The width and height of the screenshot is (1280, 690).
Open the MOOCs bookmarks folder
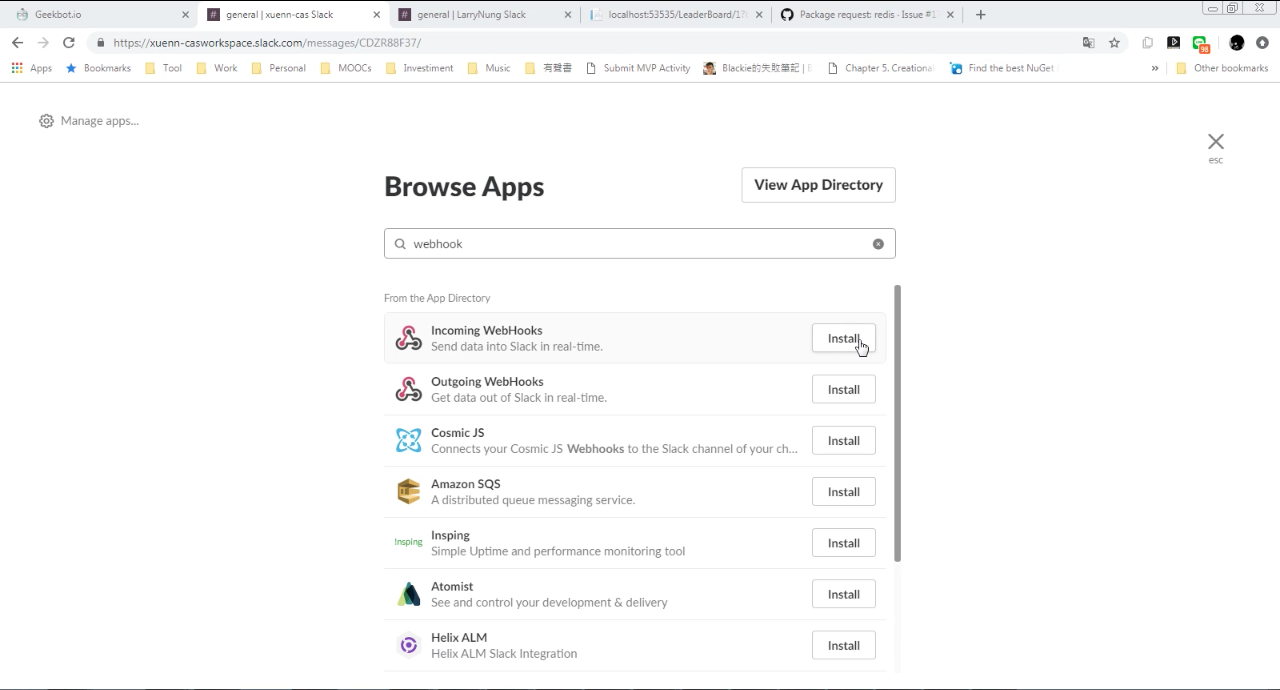pyautogui.click(x=346, y=68)
